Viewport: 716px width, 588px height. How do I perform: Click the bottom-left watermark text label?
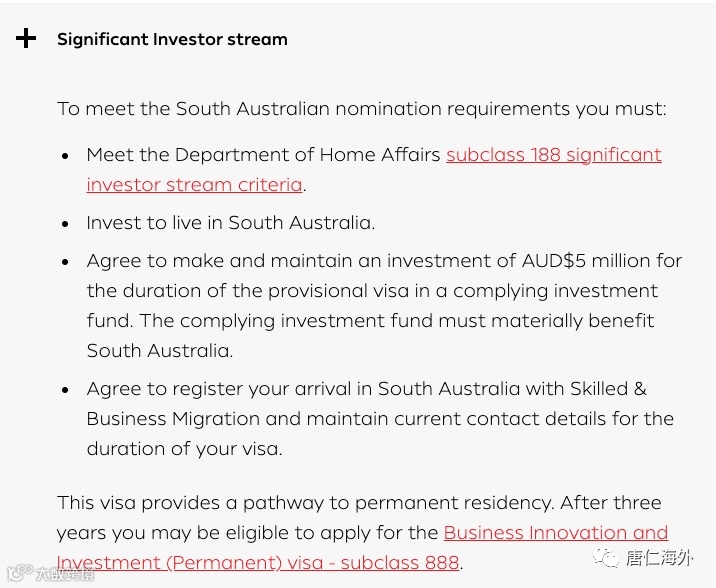66,574
